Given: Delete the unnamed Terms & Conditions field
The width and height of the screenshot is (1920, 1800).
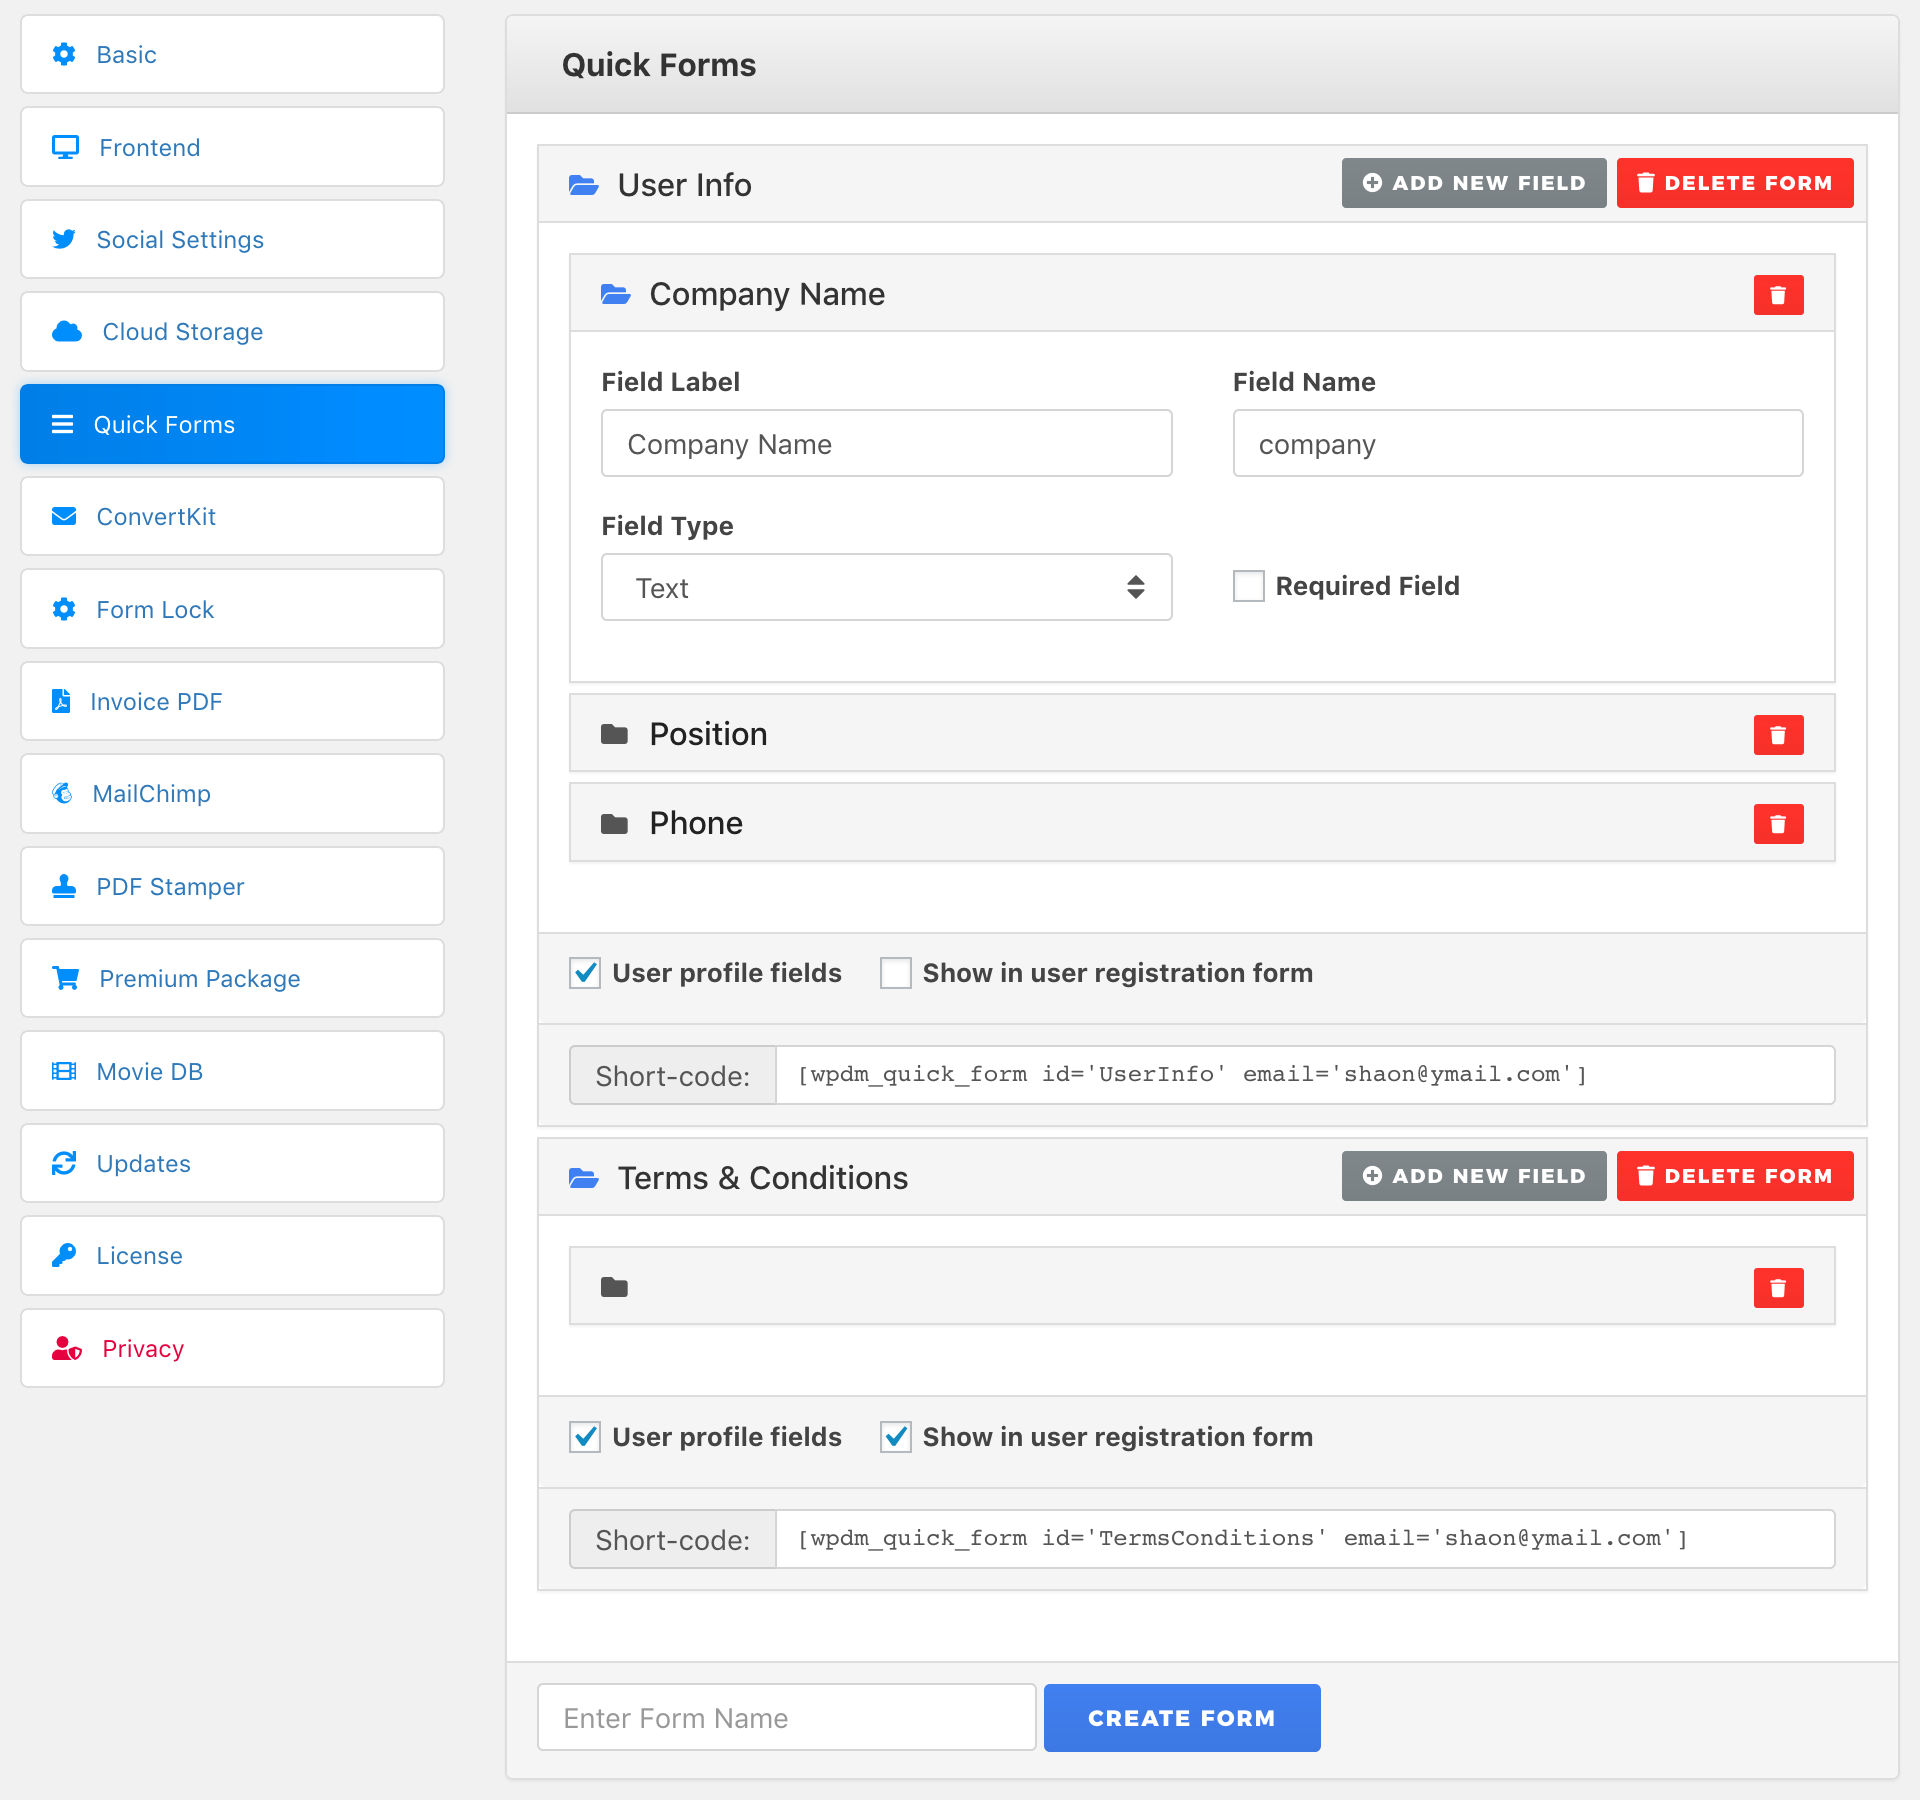Looking at the screenshot, I should point(1778,1288).
